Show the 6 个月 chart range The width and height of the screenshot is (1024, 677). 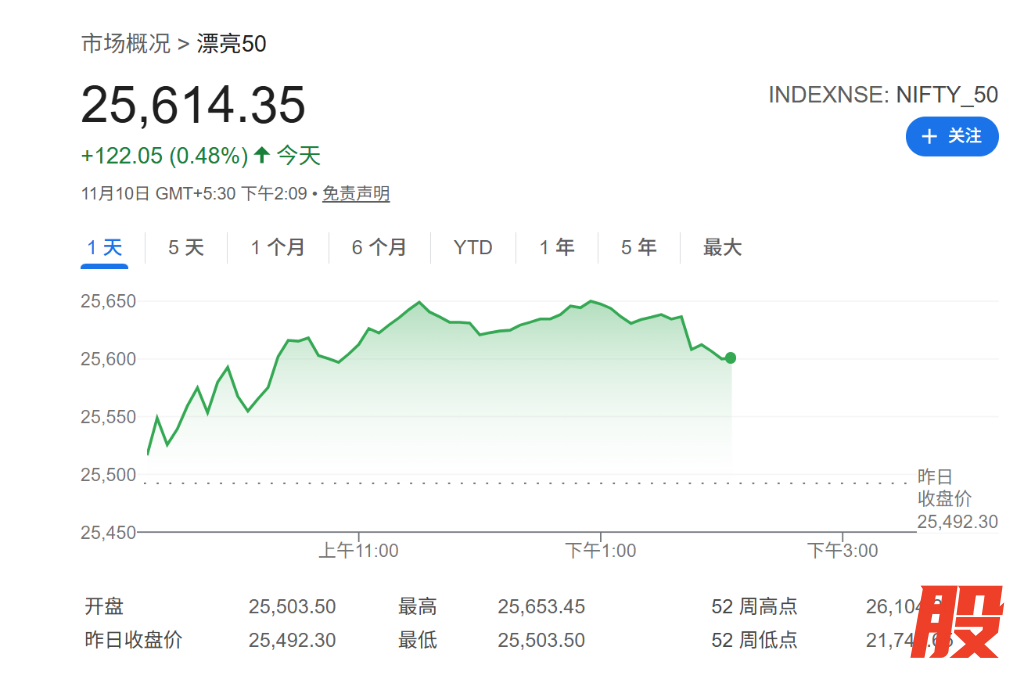coord(379,248)
